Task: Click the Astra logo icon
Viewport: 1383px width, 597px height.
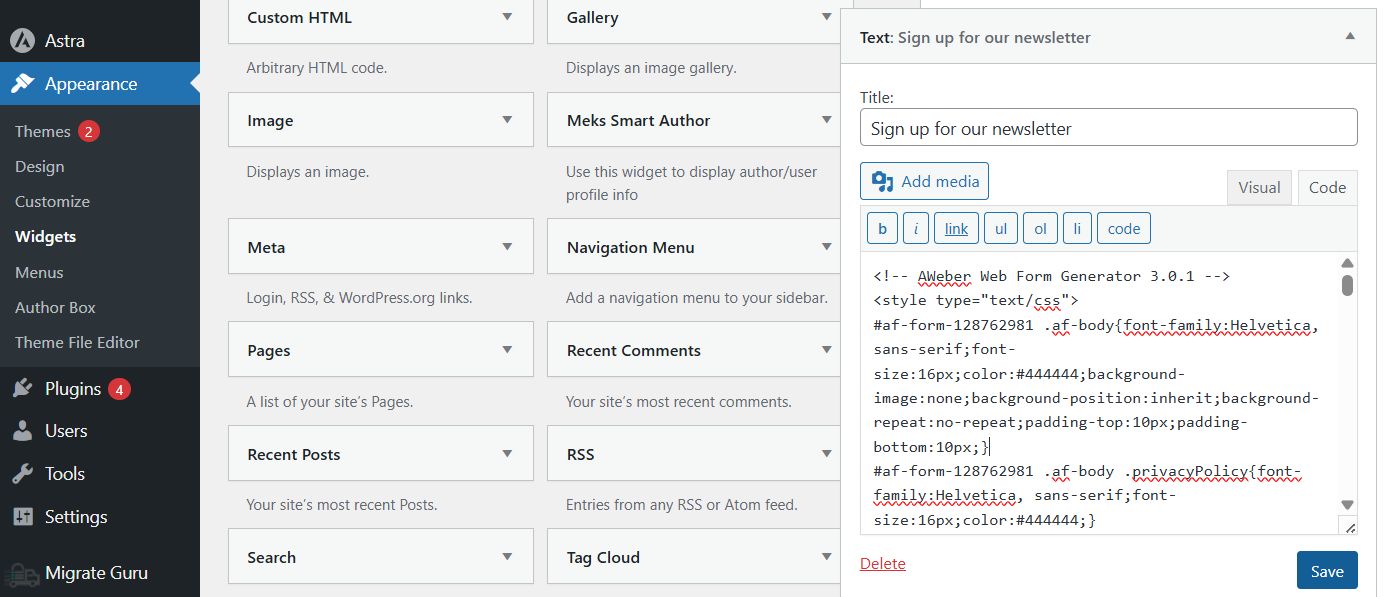Action: click(x=22, y=41)
